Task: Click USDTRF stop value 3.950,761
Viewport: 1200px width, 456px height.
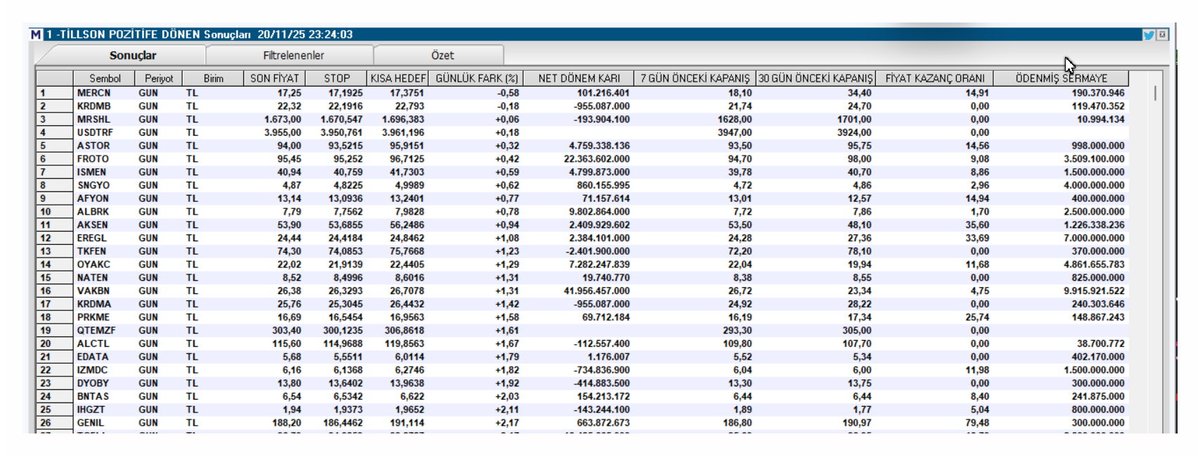Action: [x=343, y=131]
